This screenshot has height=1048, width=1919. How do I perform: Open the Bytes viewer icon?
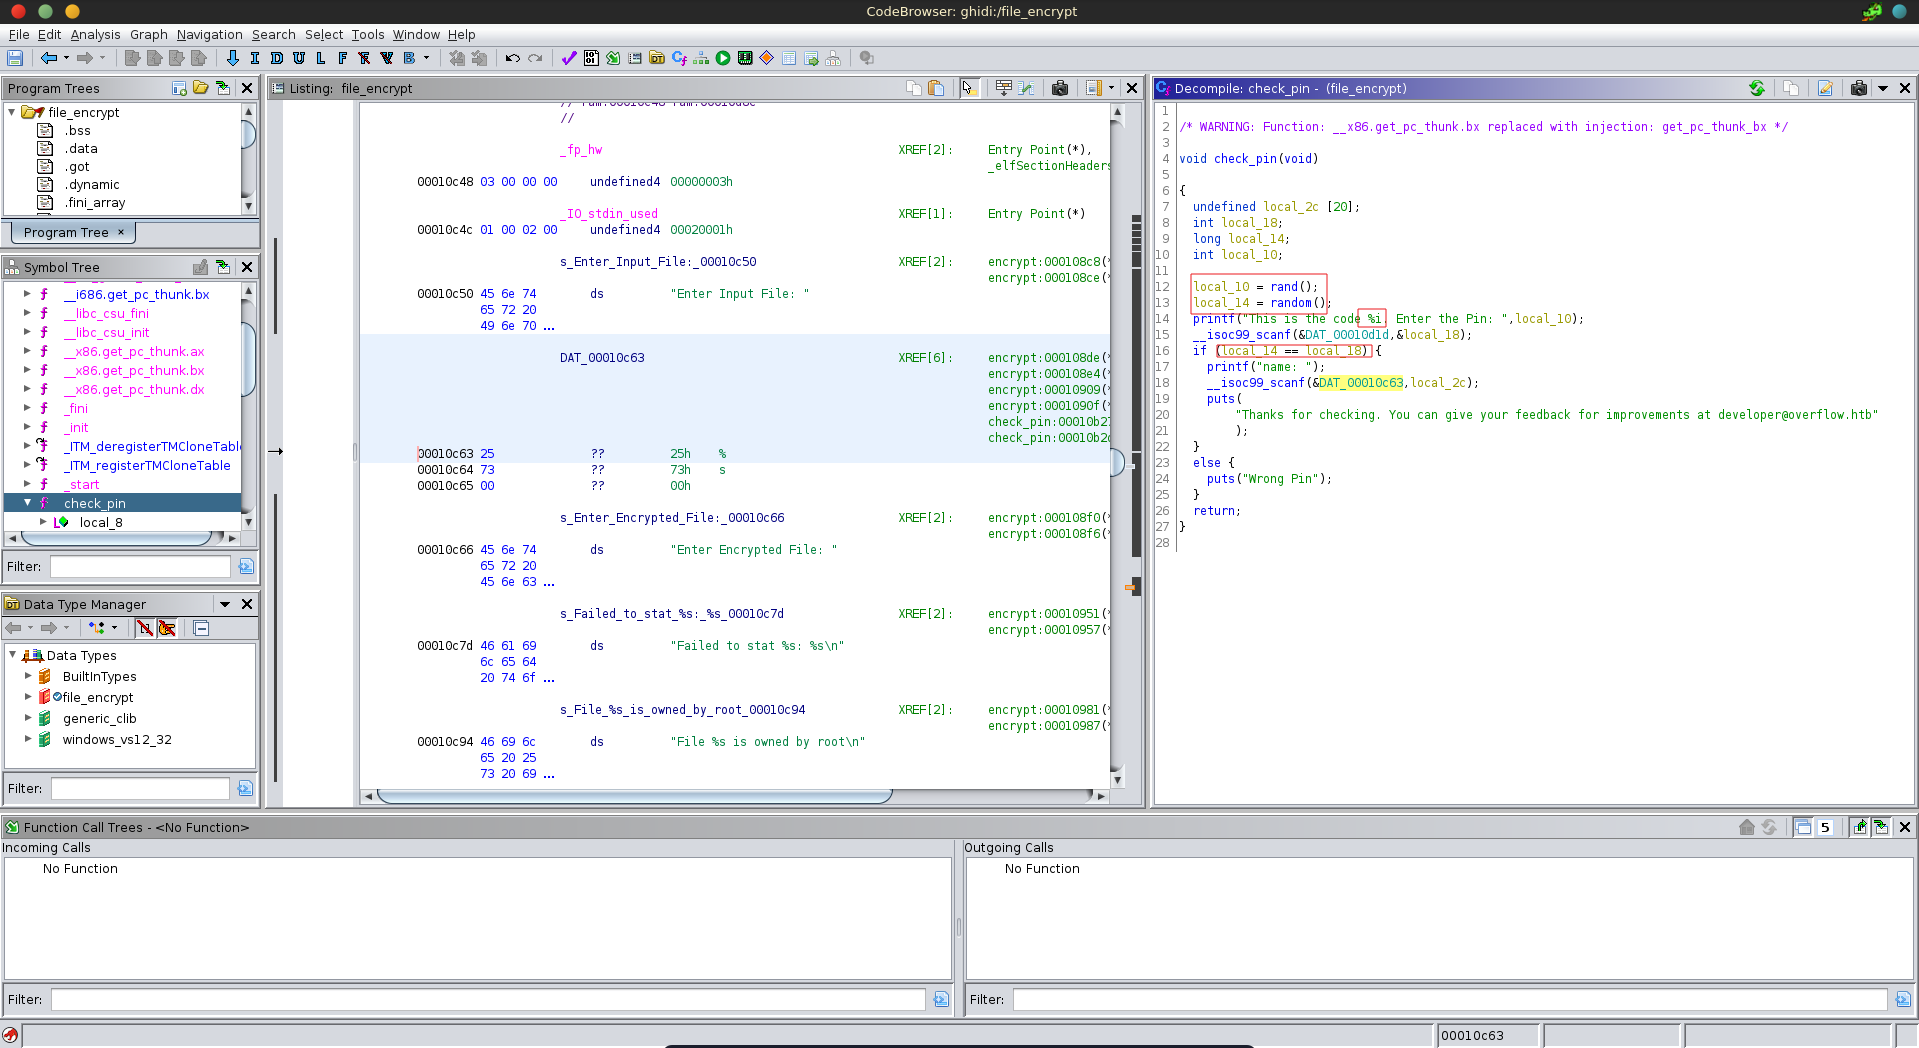591,58
